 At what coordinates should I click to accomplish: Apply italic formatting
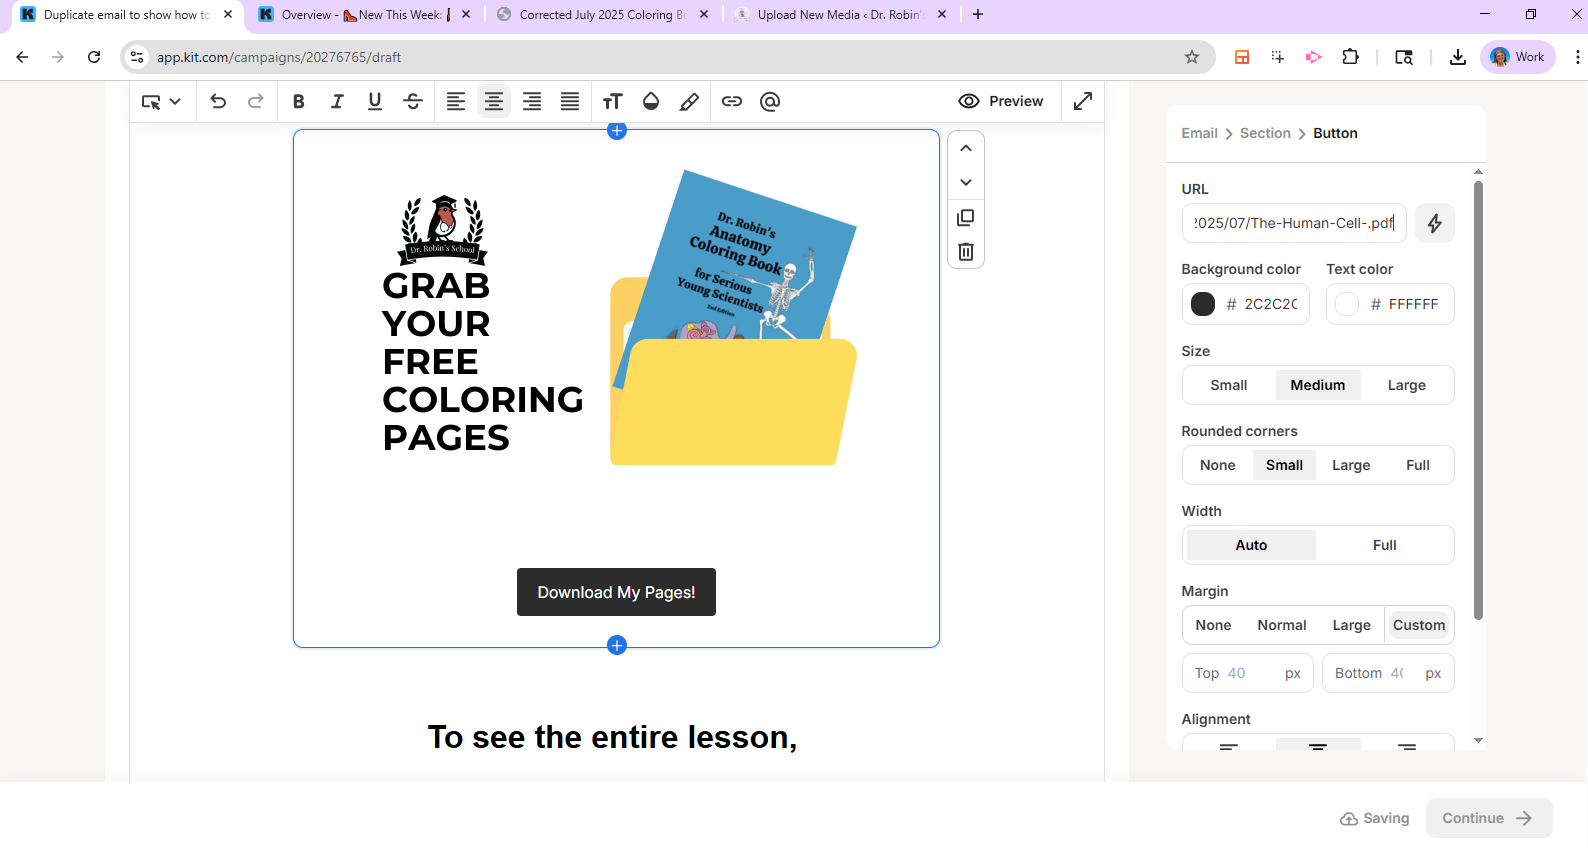click(337, 101)
